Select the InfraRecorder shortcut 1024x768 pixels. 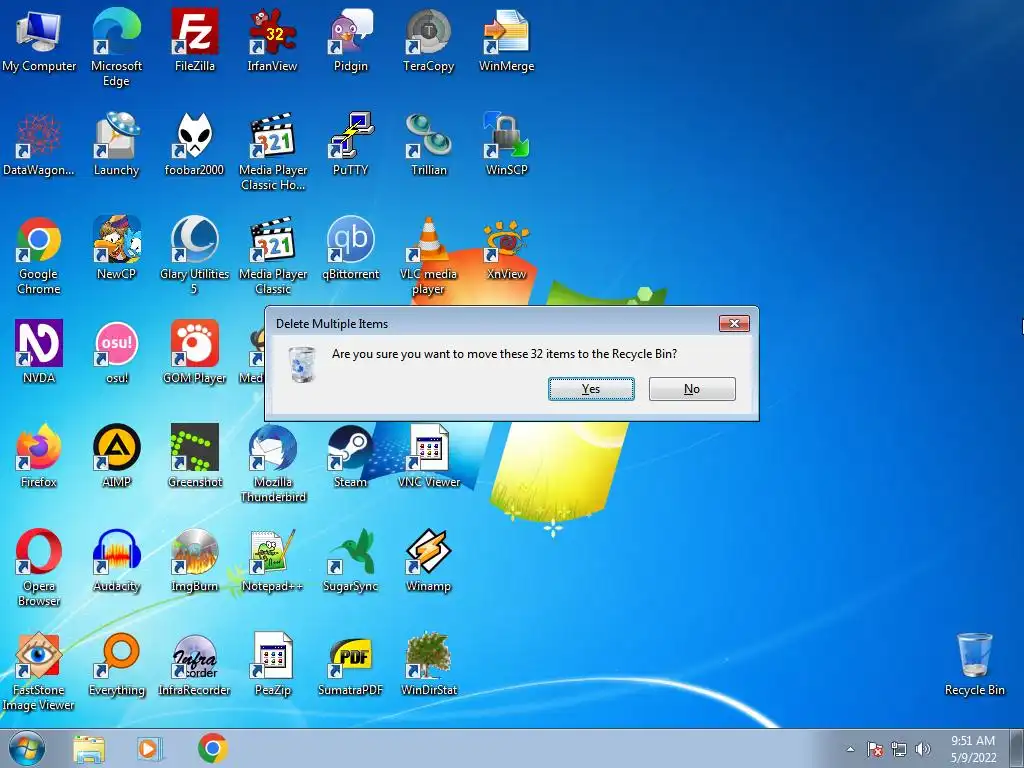195,664
